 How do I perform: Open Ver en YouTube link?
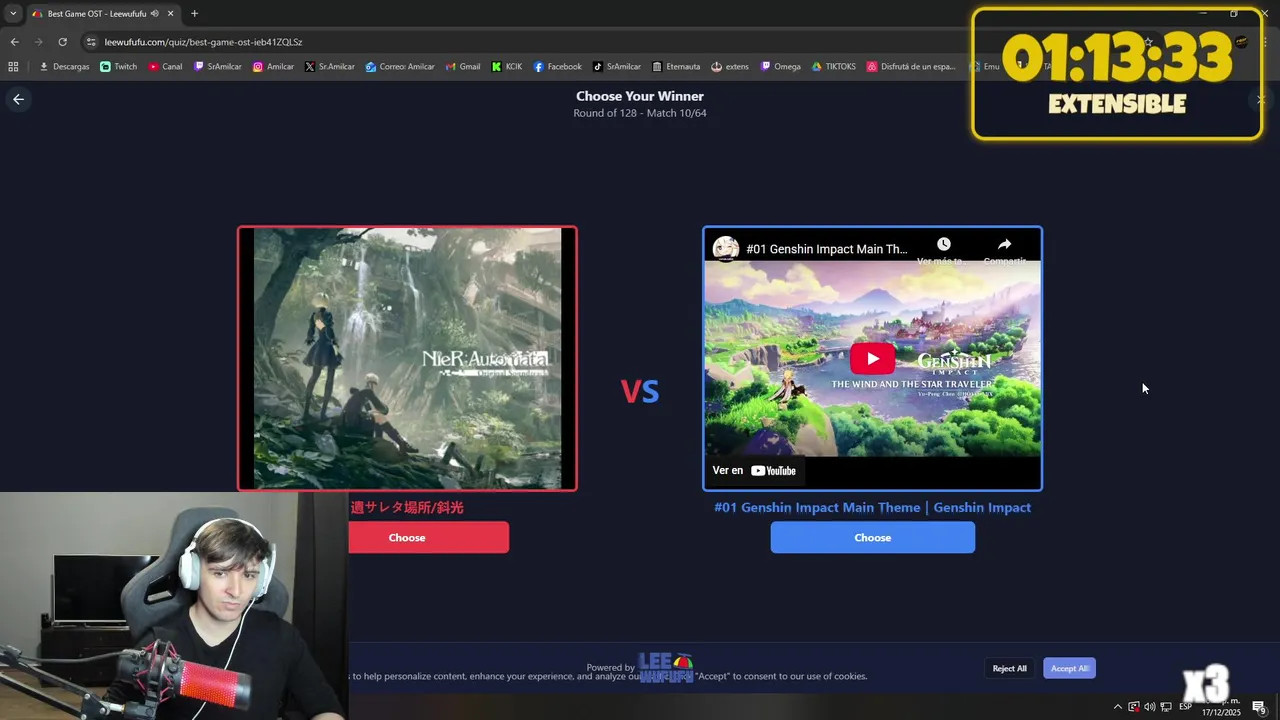(754, 470)
